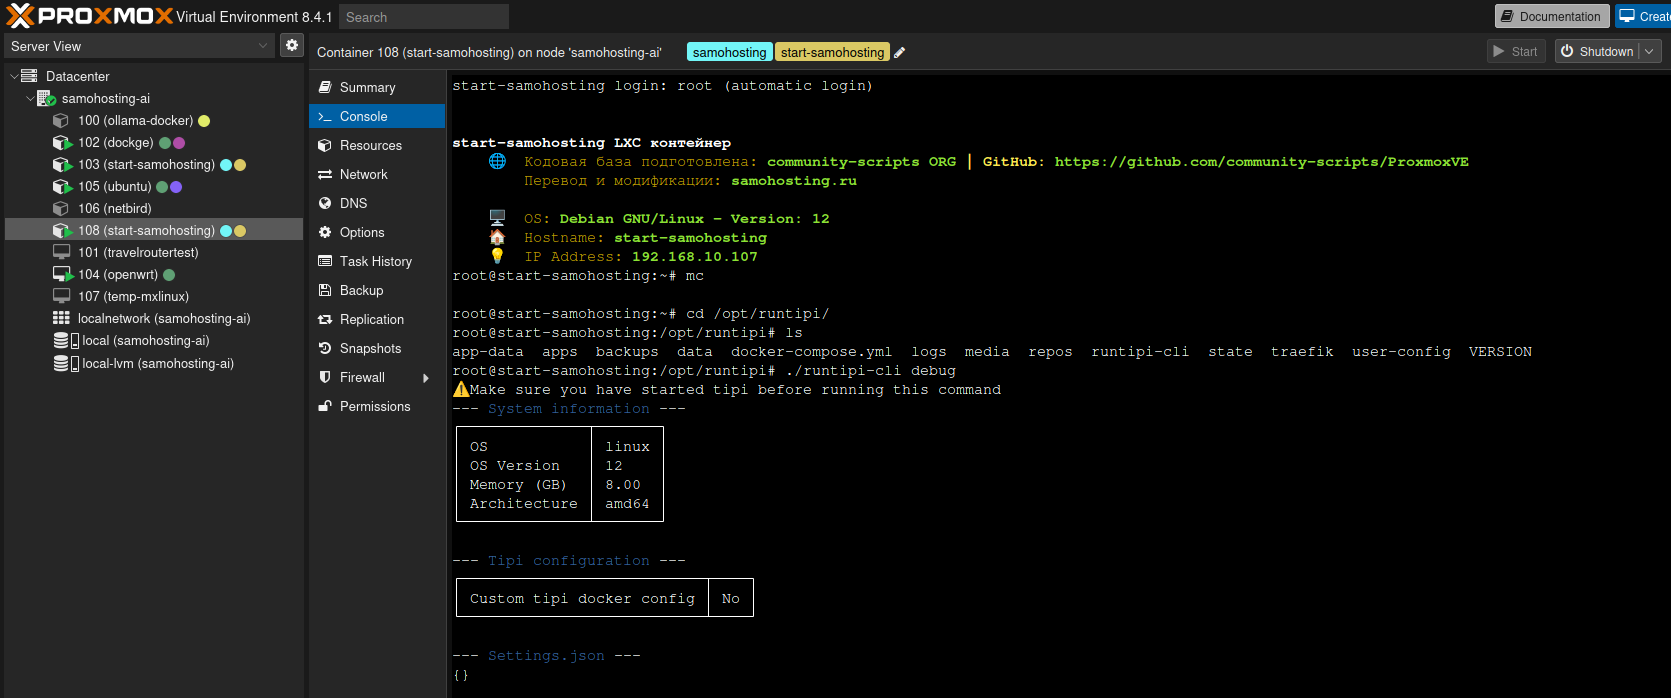1671x698 pixels.
Task: Open the Replication section
Action: point(377,319)
